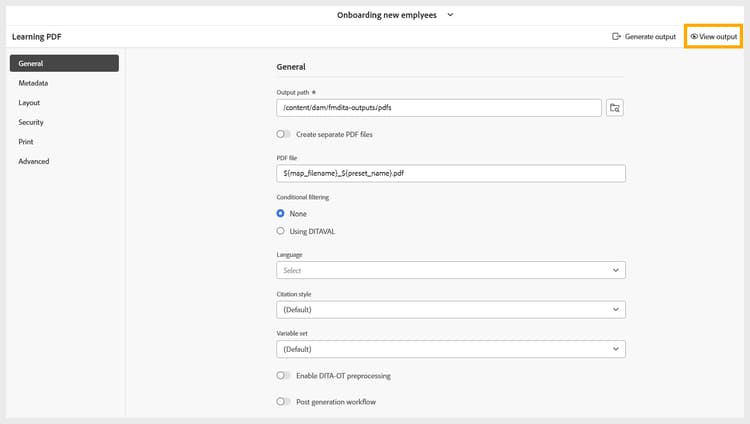This screenshot has height=424, width=750.
Task: Switch to the Metadata tab
Action: tap(33, 83)
